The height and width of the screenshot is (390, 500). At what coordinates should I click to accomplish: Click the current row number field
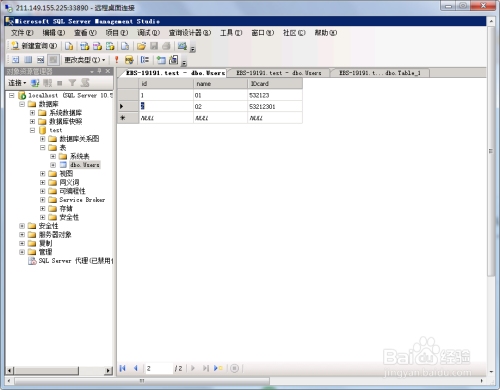pyautogui.click(x=159, y=368)
